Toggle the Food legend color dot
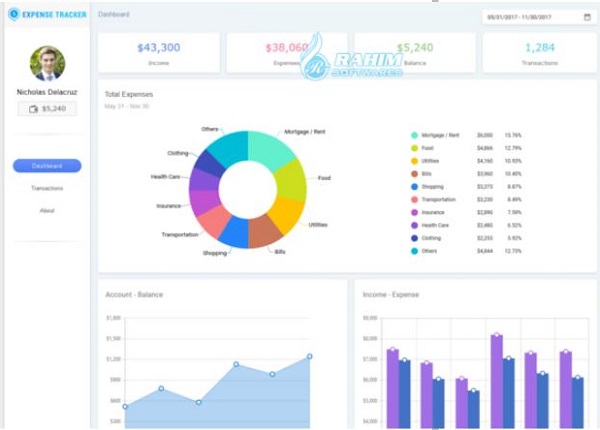600x430 pixels. 414,148
